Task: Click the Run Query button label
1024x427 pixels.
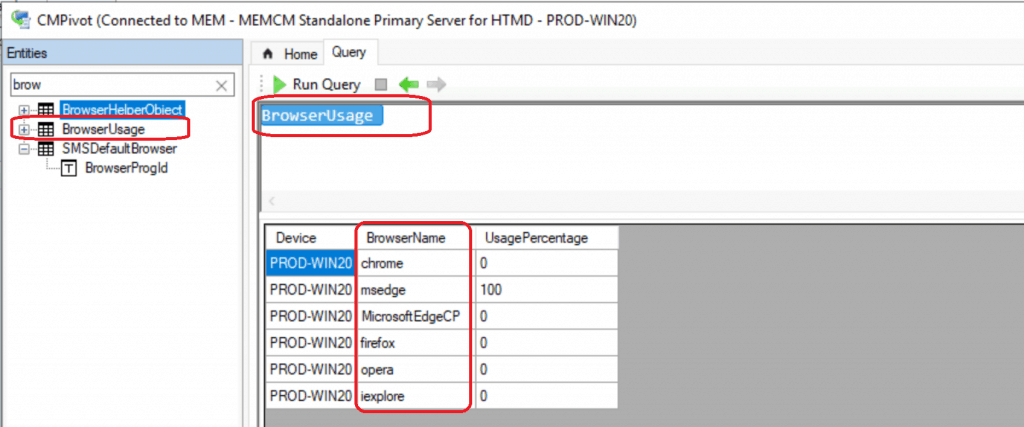Action: point(326,84)
